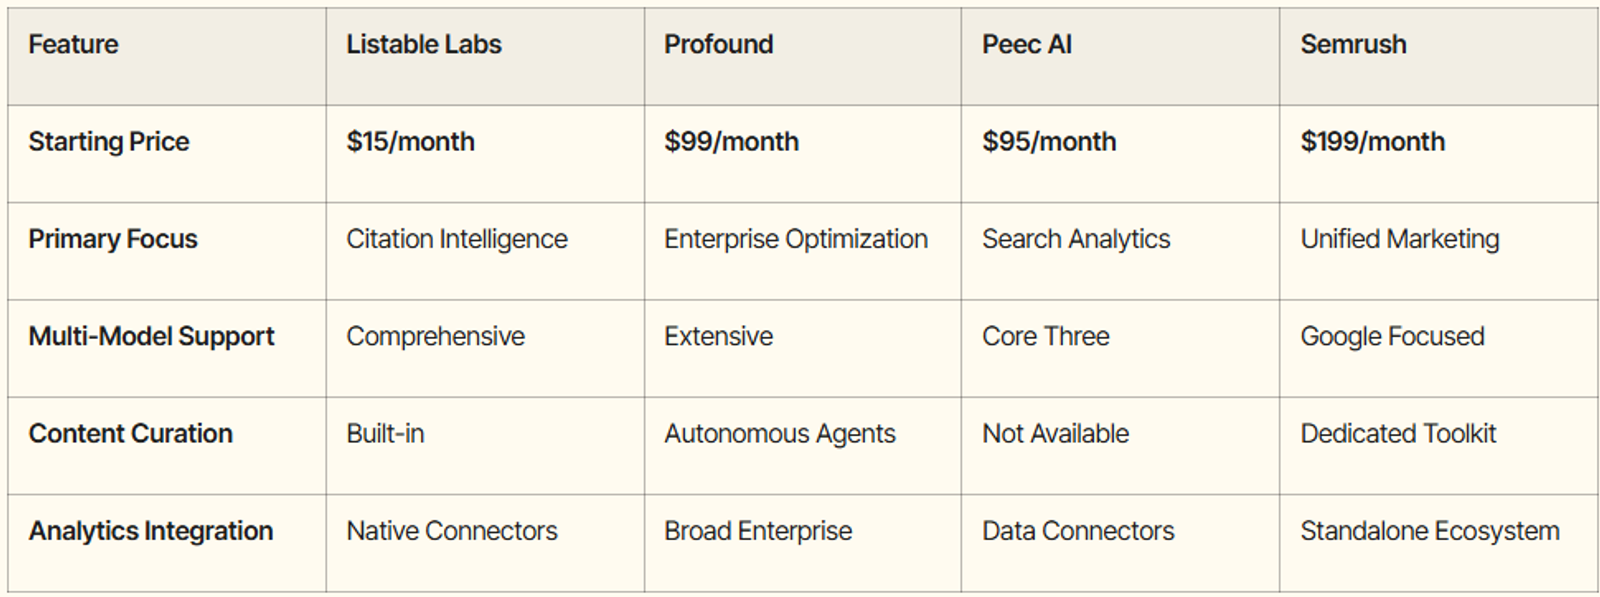Select the Peec AI header cell
Screen dimensions: 1600x597
coord(1027,45)
